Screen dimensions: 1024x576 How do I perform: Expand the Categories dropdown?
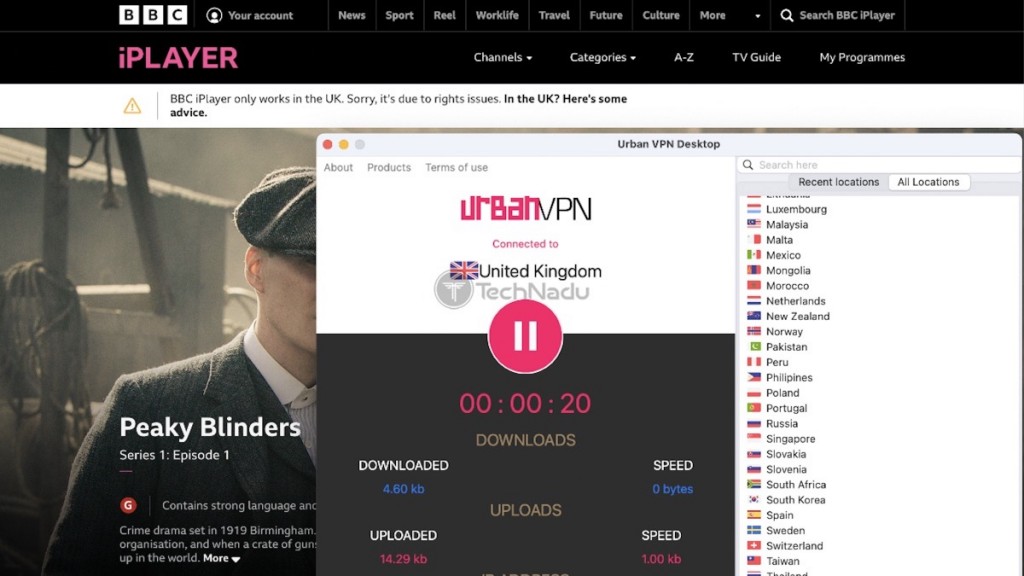pos(602,57)
